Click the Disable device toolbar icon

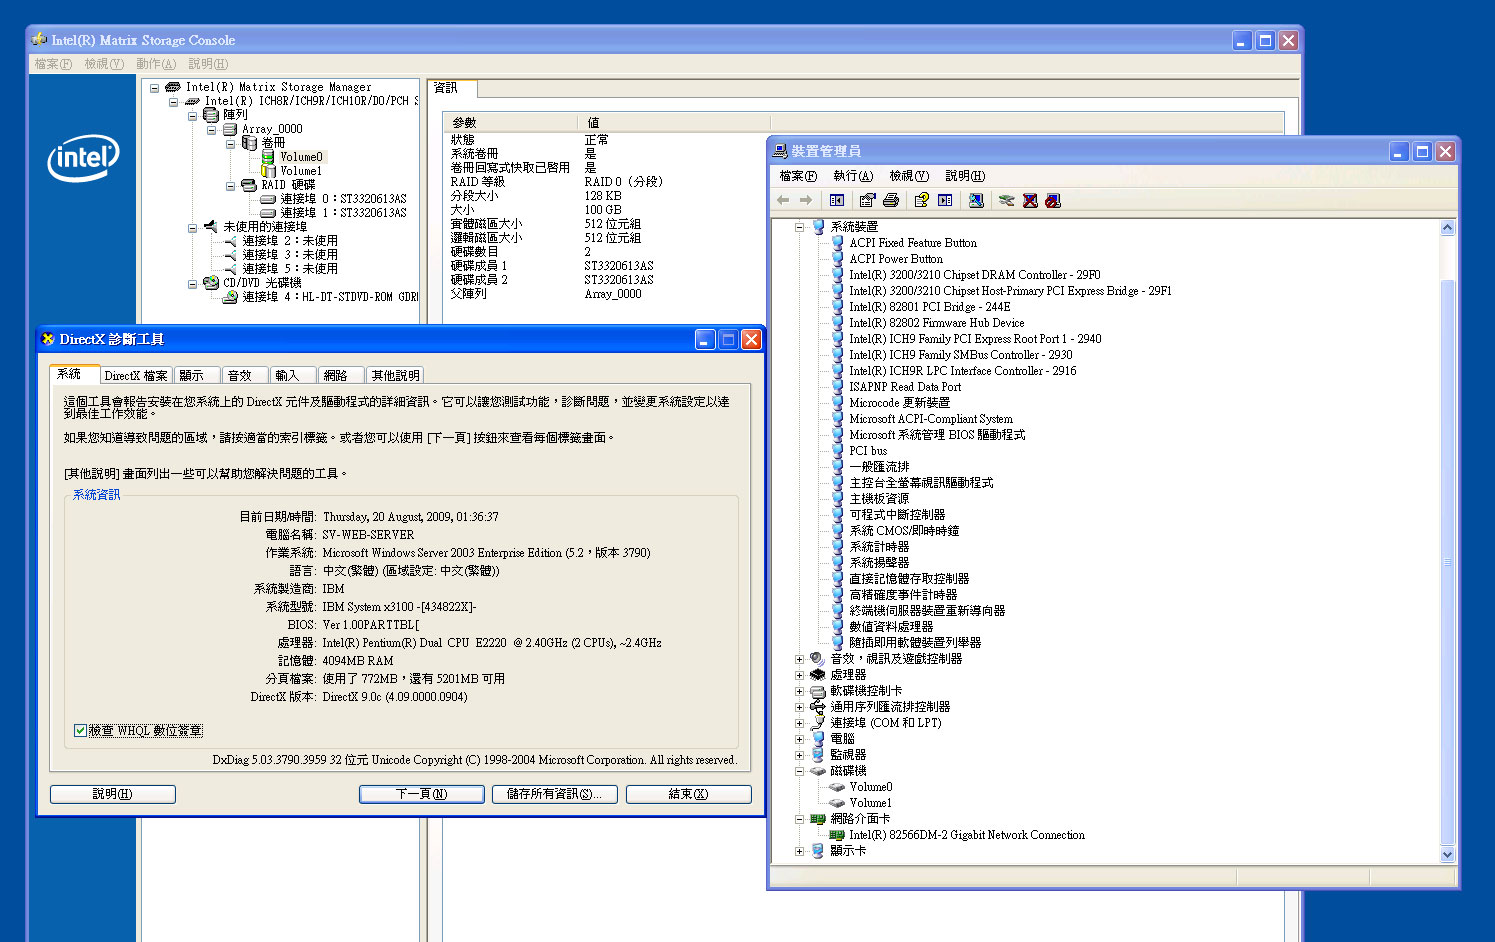[x=1053, y=201]
